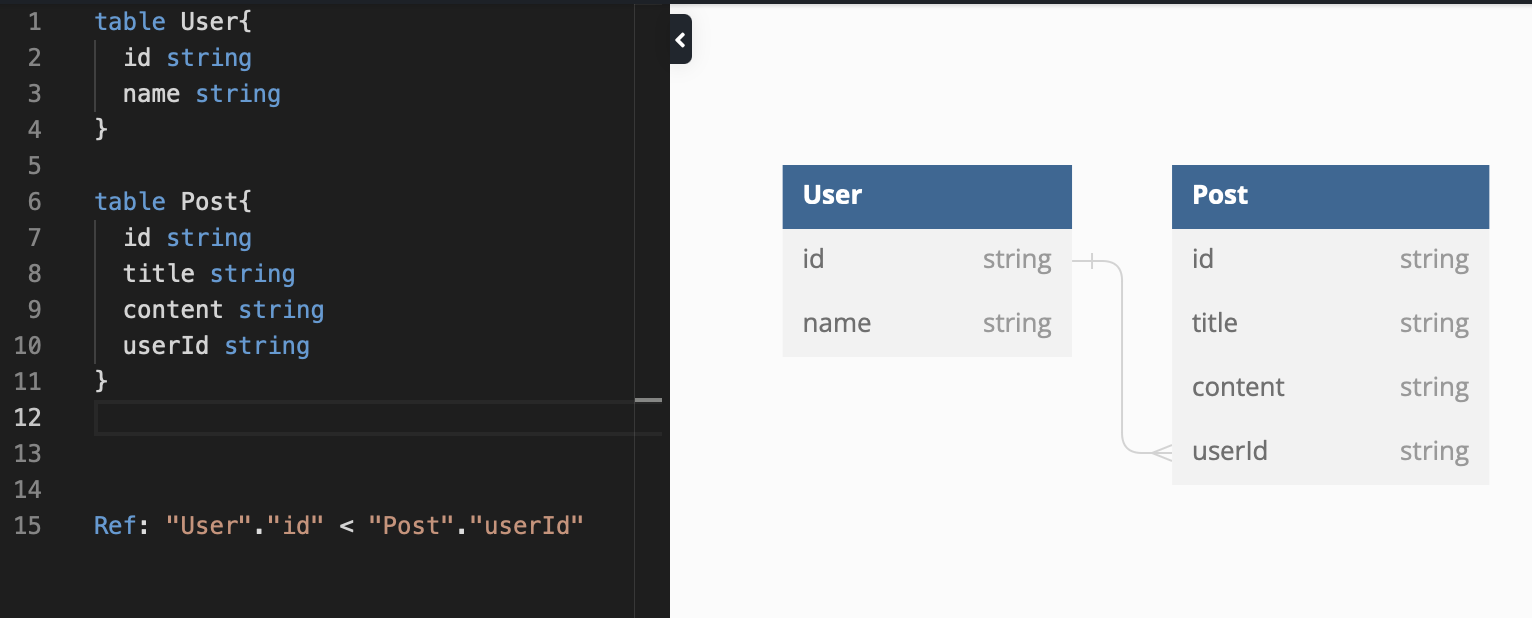The height and width of the screenshot is (618, 1532).
Task: Click 'name string' code line in editor
Action: click(201, 93)
